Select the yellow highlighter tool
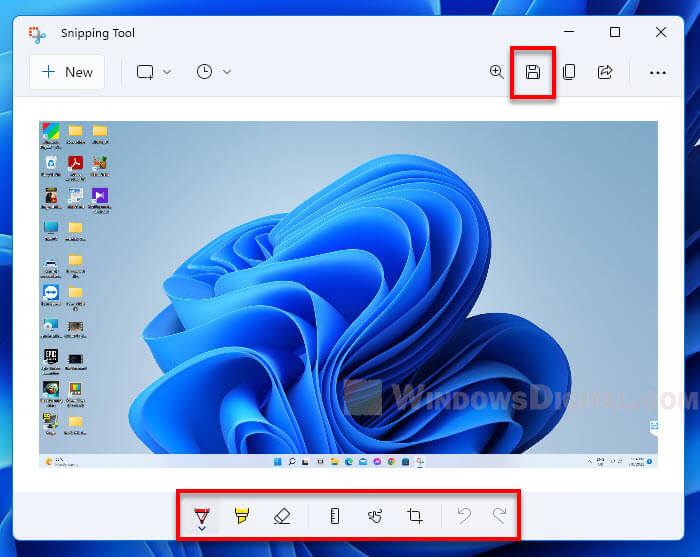The width and height of the screenshot is (700, 557). [x=242, y=515]
